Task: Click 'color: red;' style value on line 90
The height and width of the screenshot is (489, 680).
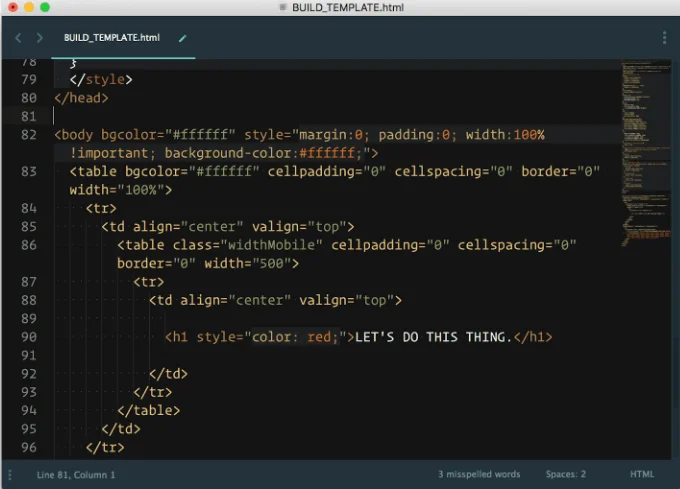Action: coord(295,337)
